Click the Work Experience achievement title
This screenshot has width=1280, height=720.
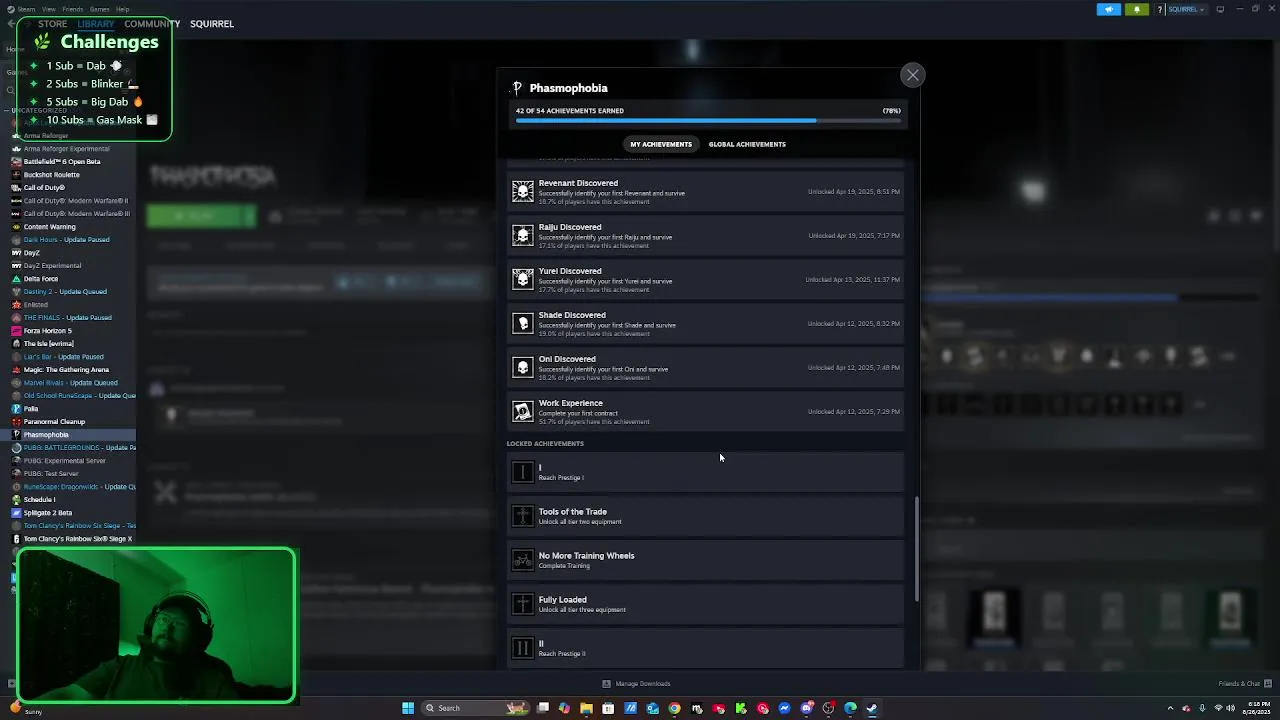tap(571, 403)
